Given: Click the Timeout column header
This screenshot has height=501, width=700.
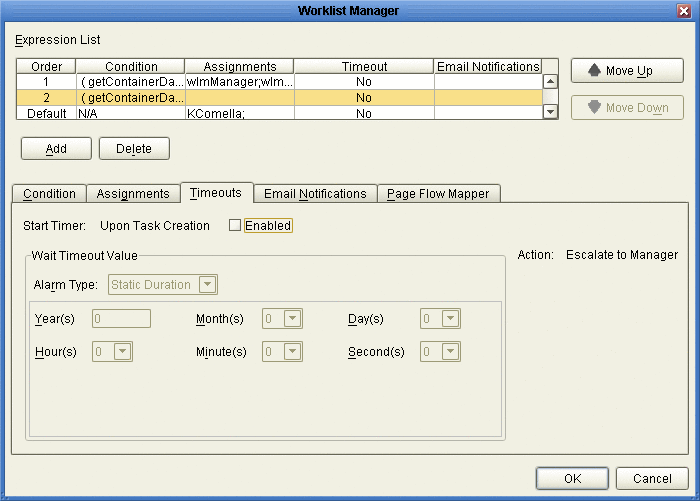Looking at the screenshot, I should (x=364, y=67).
